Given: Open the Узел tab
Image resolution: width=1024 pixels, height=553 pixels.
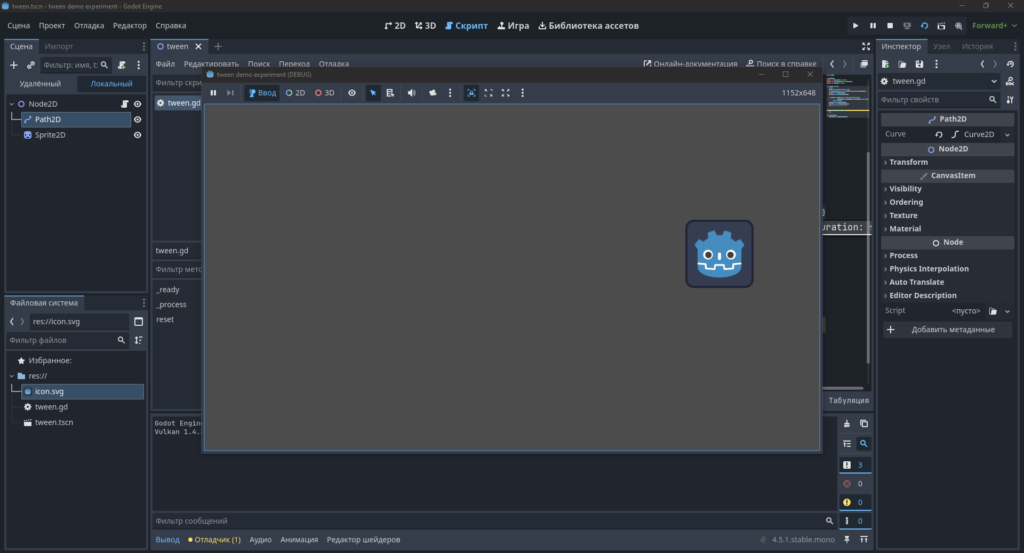Looking at the screenshot, I should (x=941, y=46).
